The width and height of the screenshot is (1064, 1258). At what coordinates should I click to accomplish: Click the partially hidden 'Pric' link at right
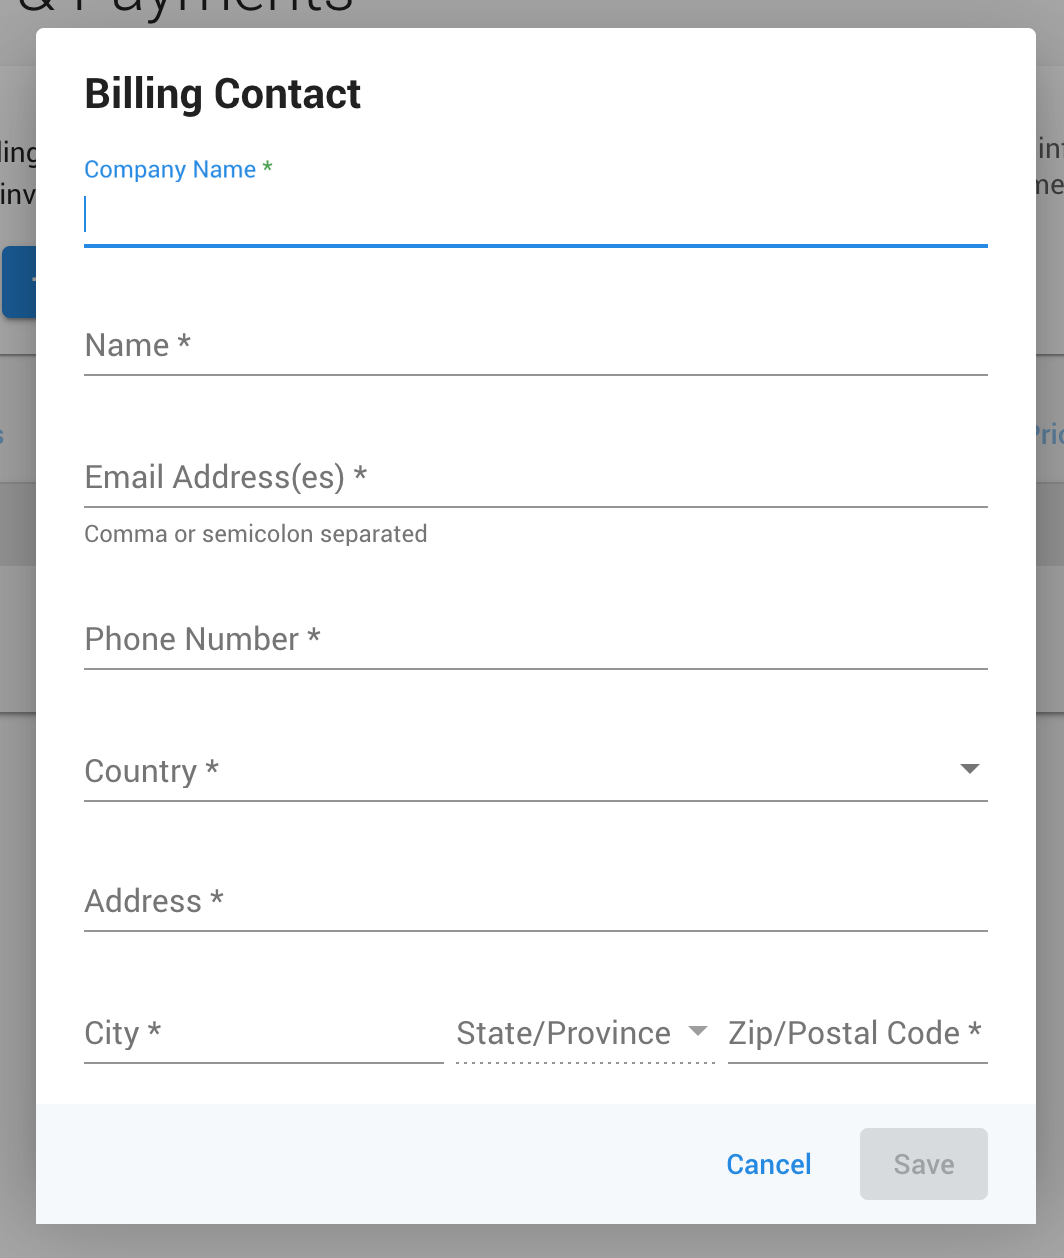click(x=1048, y=435)
